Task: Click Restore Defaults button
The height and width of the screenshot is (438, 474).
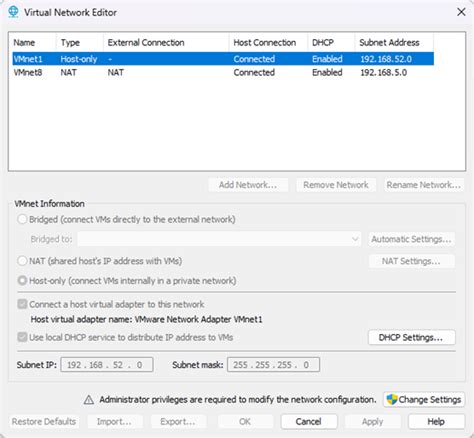Action: coord(44,421)
